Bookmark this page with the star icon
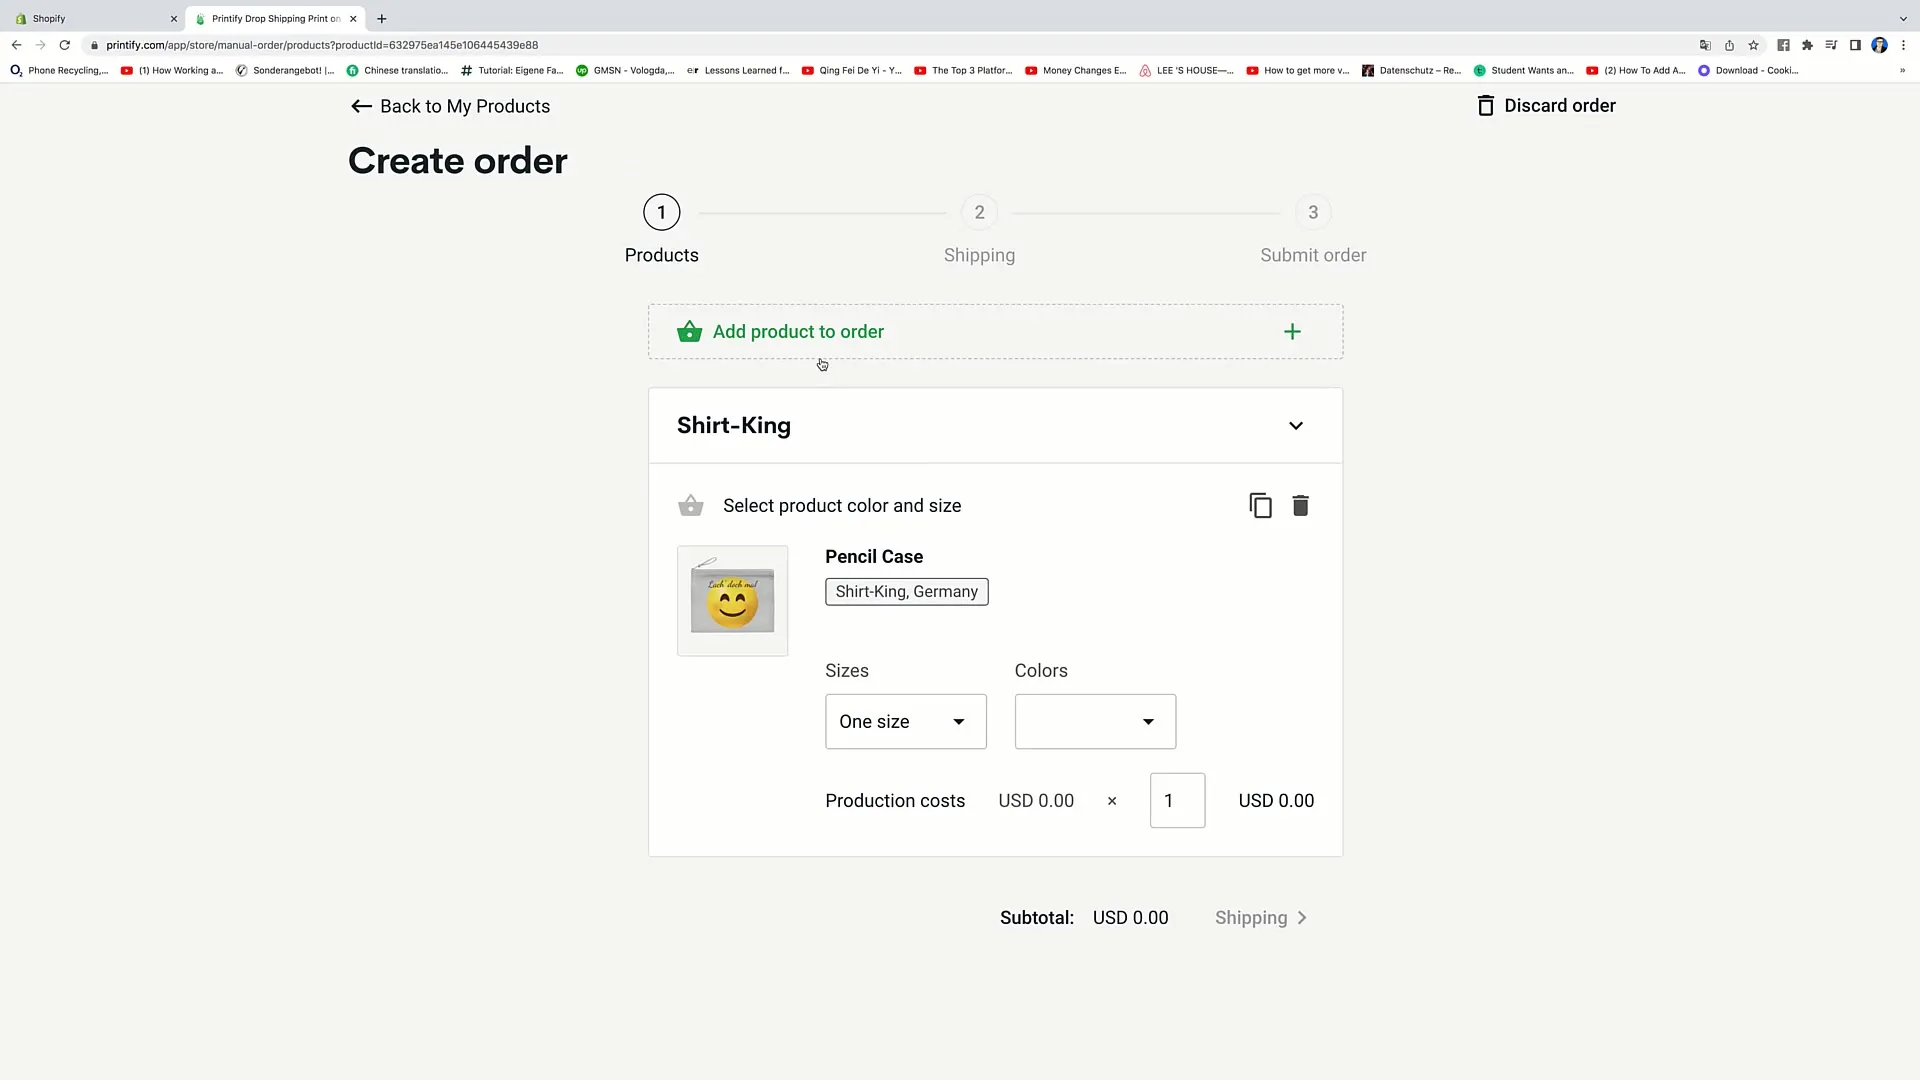Screen dimensions: 1920x1080 point(1753,45)
